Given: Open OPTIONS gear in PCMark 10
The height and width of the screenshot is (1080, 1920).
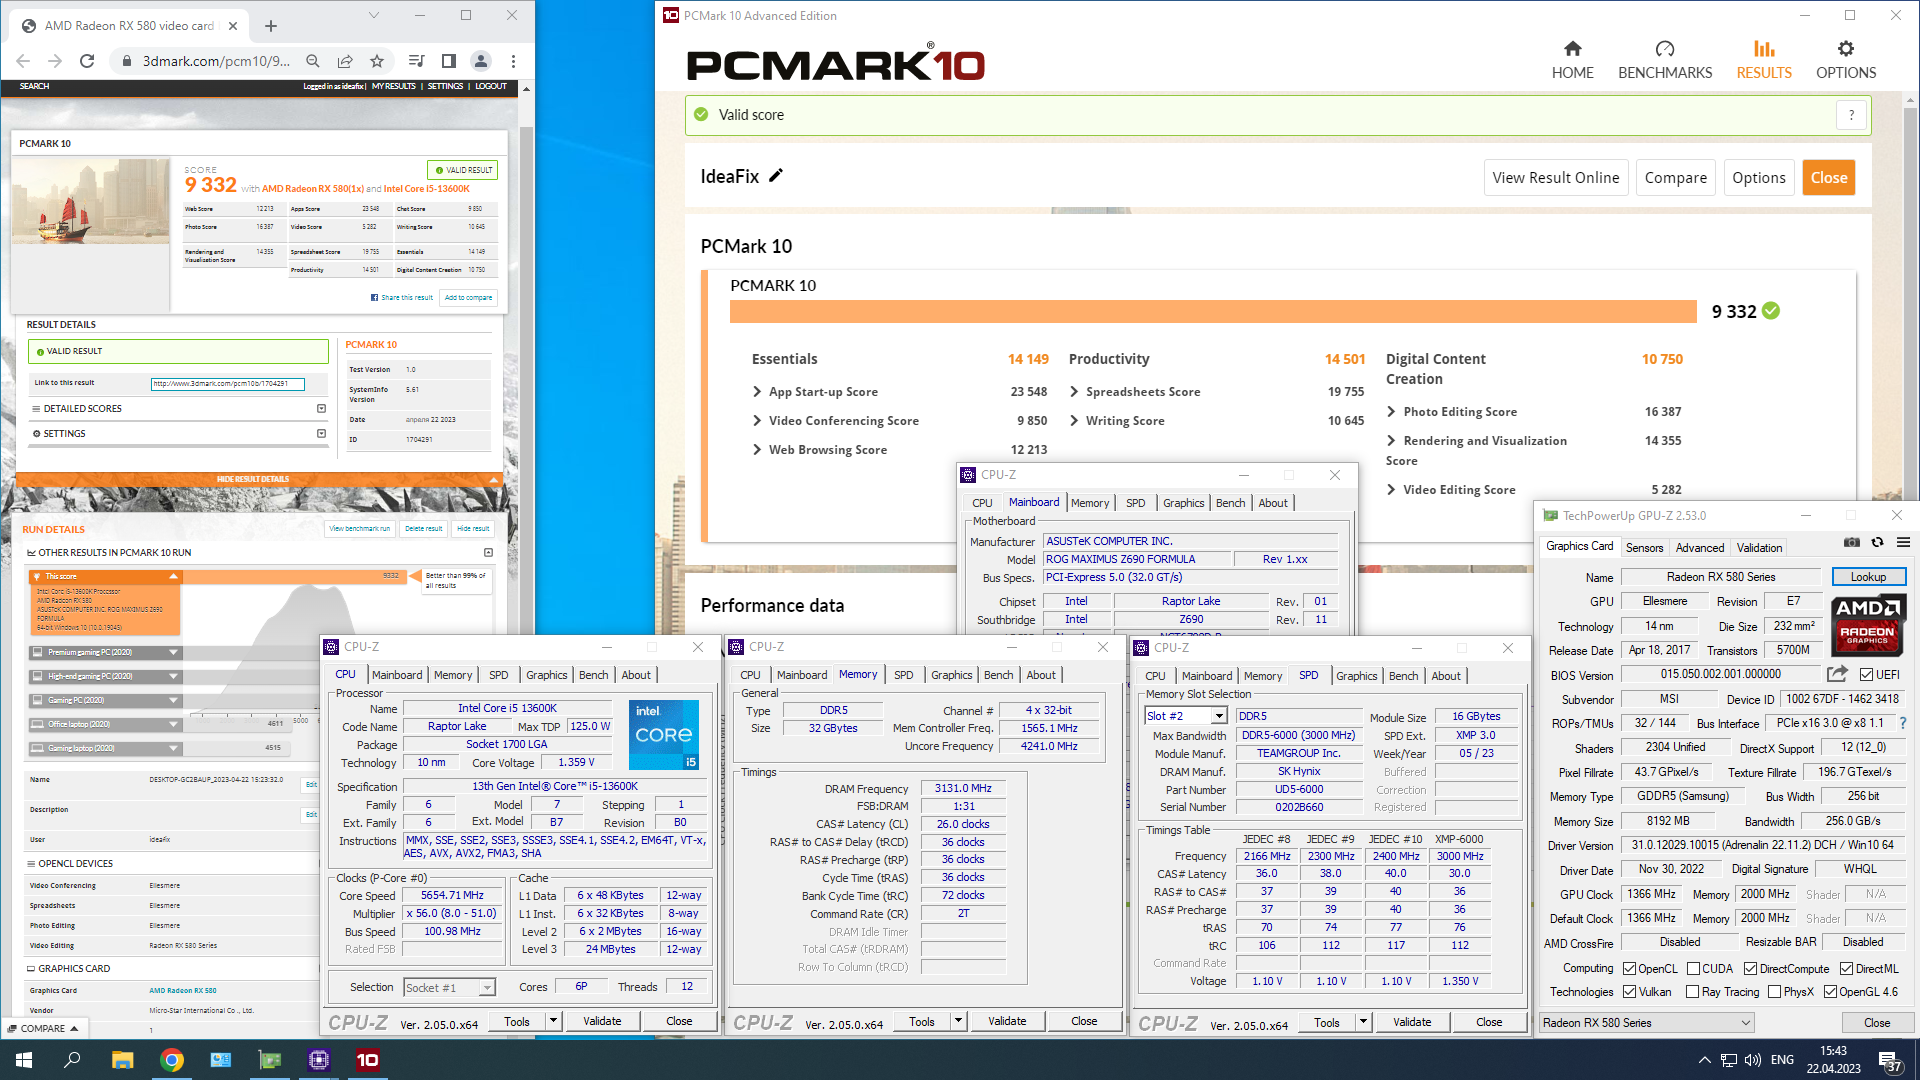Looking at the screenshot, I should pyautogui.click(x=1846, y=49).
